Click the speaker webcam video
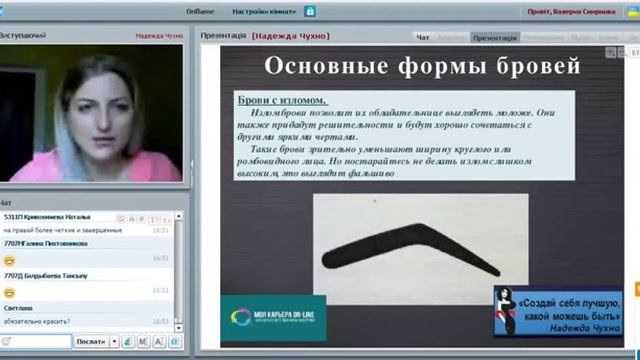This screenshot has width=640, height=360. (x=91, y=113)
